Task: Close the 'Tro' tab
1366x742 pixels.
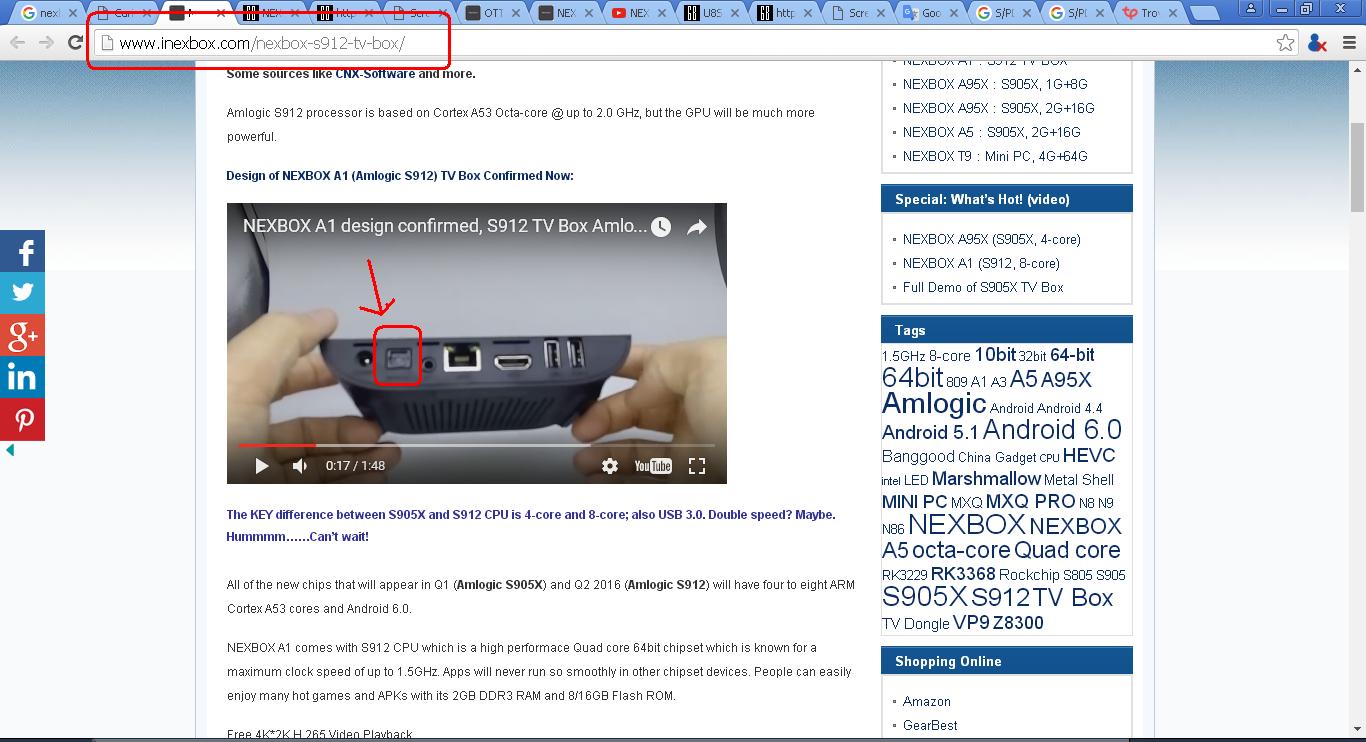Action: click(1174, 13)
